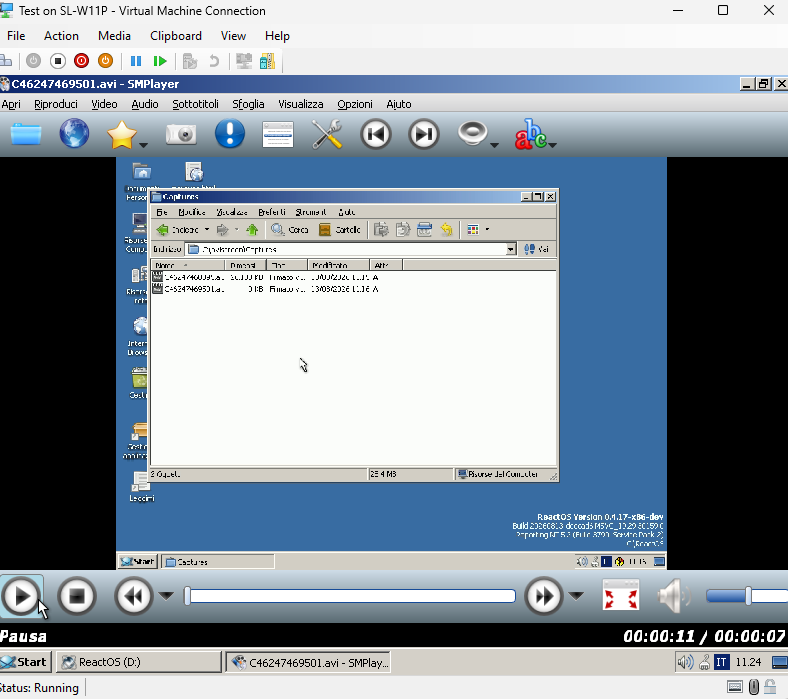Switch the IT keyboard language indicator

click(721, 662)
